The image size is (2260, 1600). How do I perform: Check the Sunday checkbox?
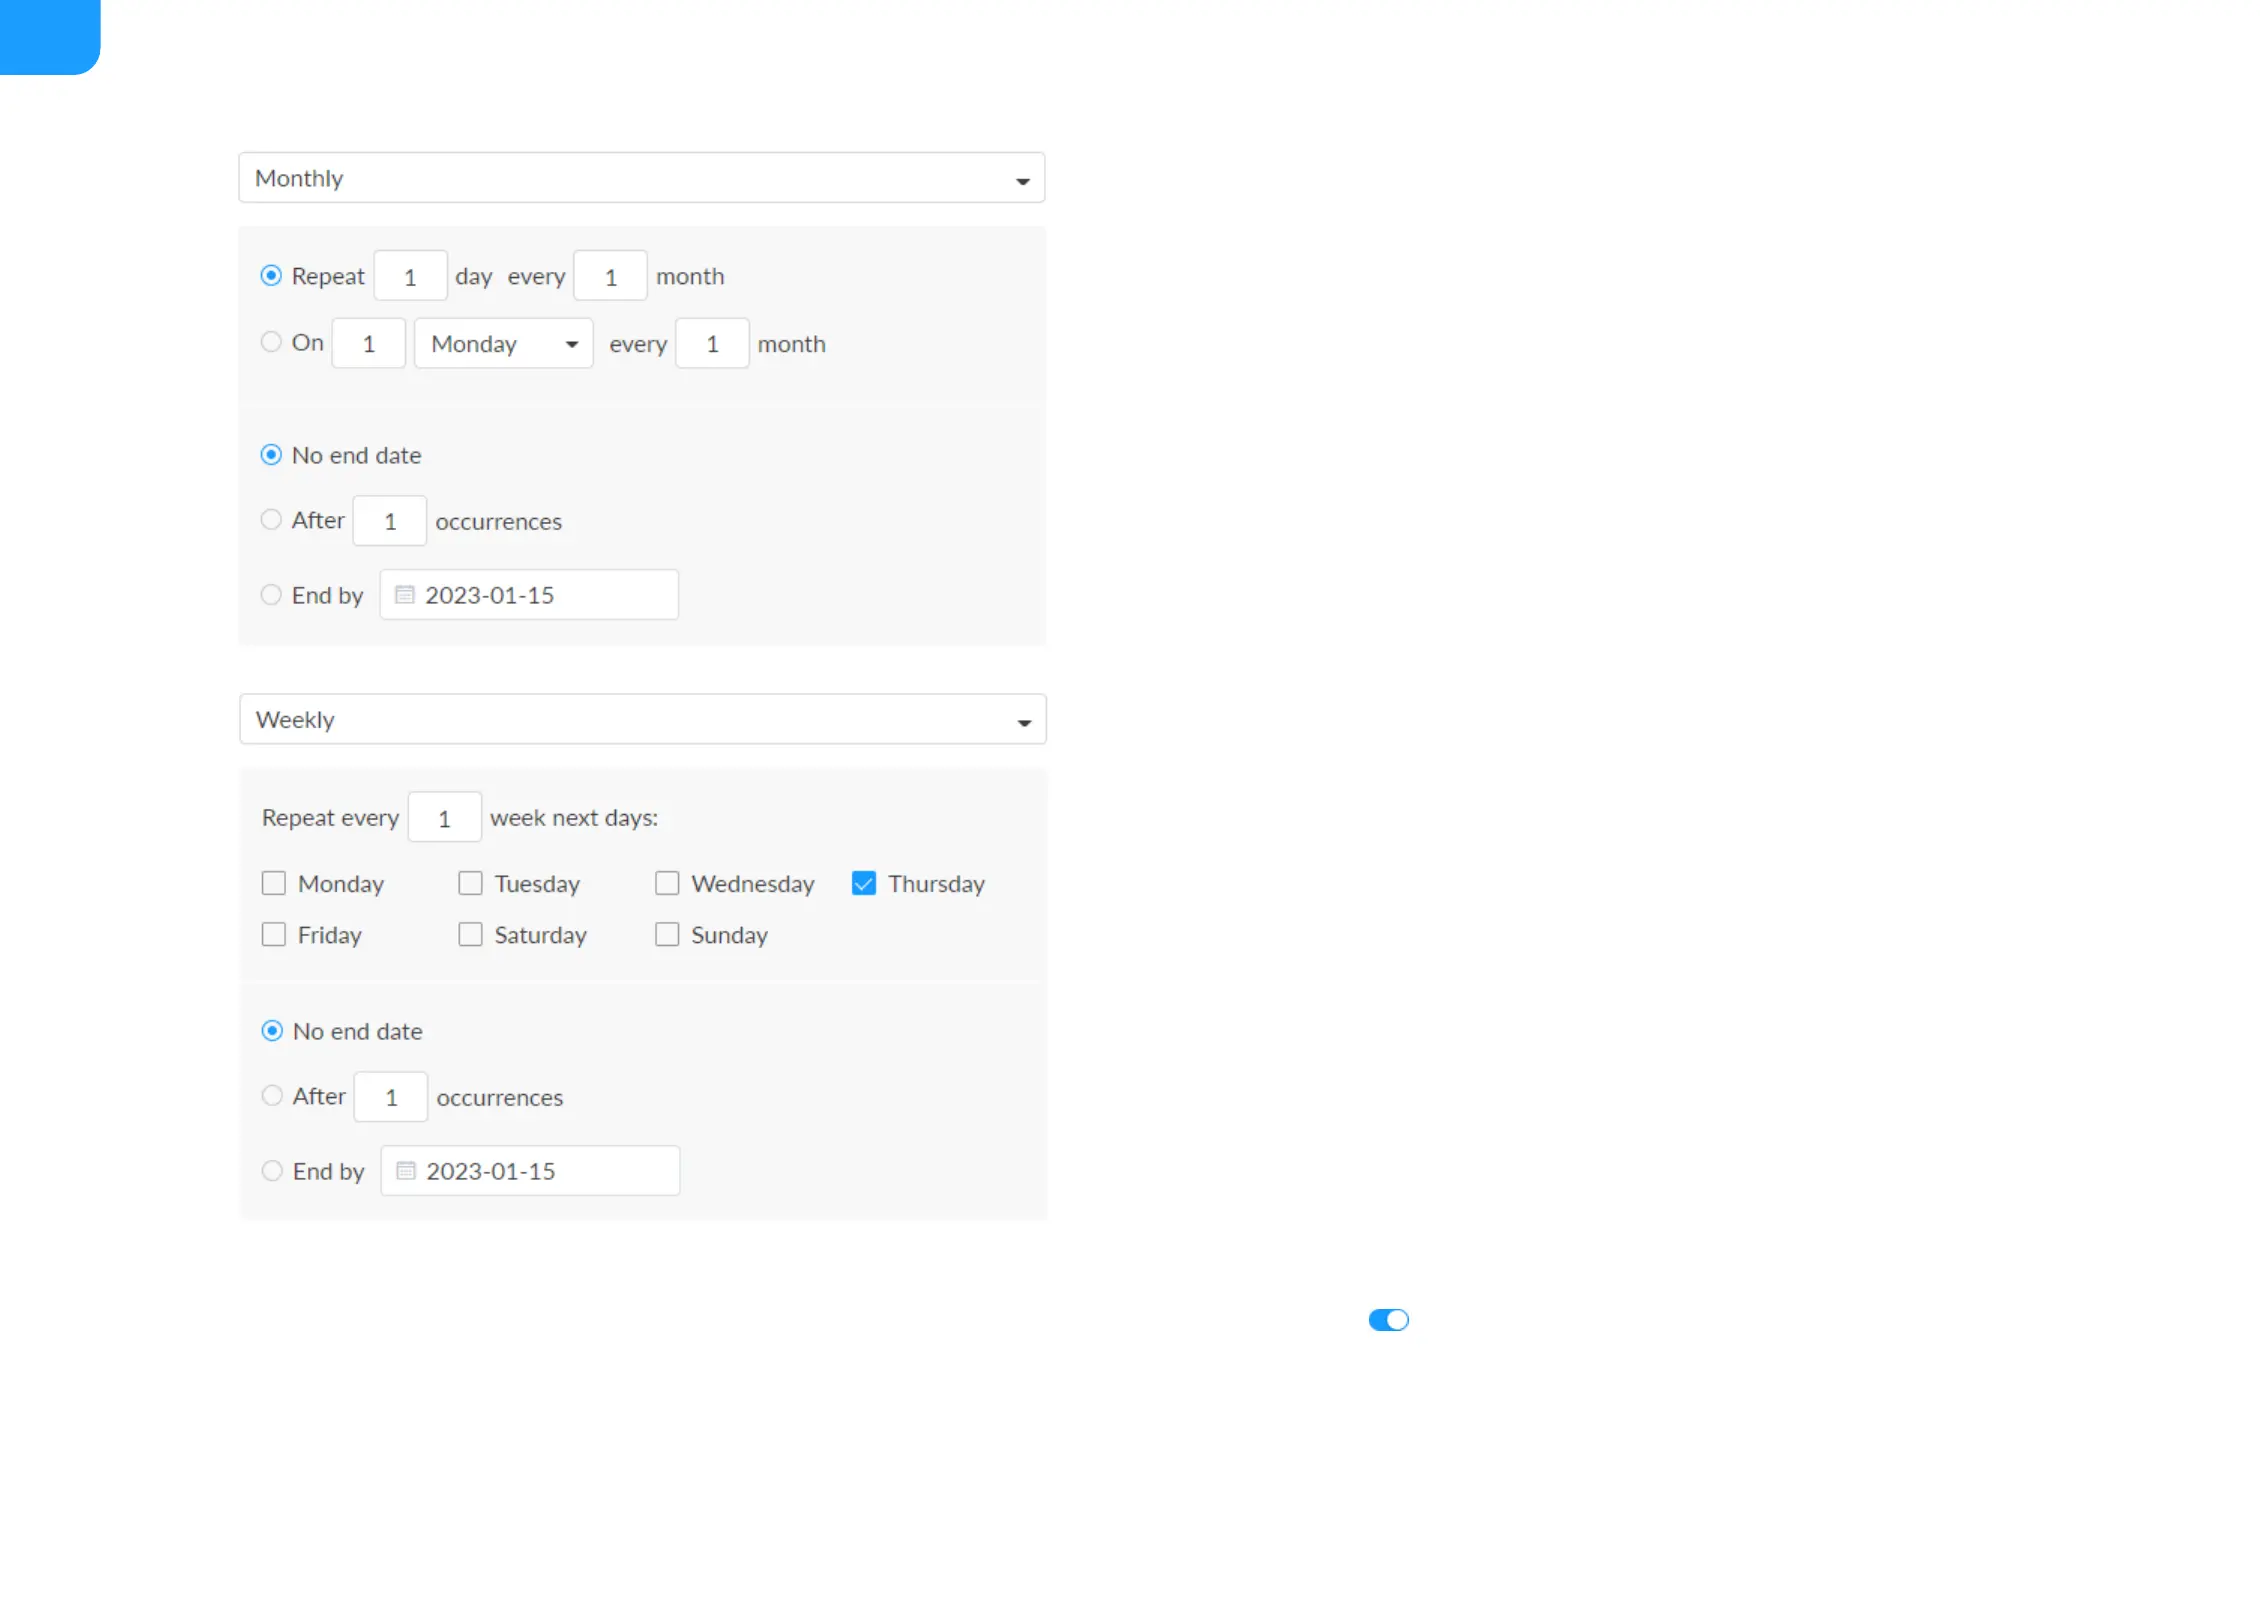(667, 935)
